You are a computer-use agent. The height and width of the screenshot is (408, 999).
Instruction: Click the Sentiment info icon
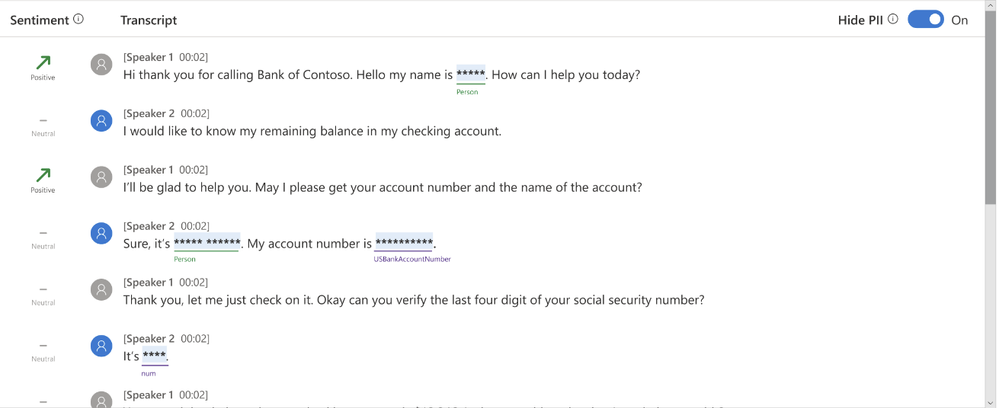tap(78, 19)
